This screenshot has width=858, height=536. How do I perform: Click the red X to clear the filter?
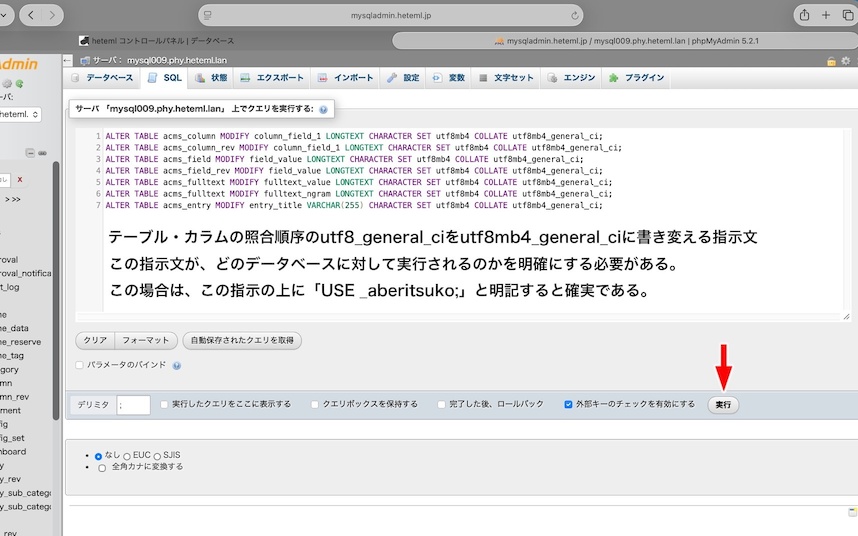tap(20, 179)
